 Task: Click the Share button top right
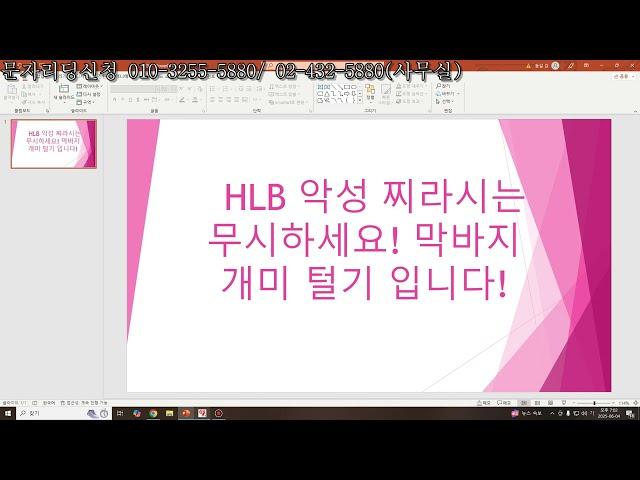[x=624, y=76]
